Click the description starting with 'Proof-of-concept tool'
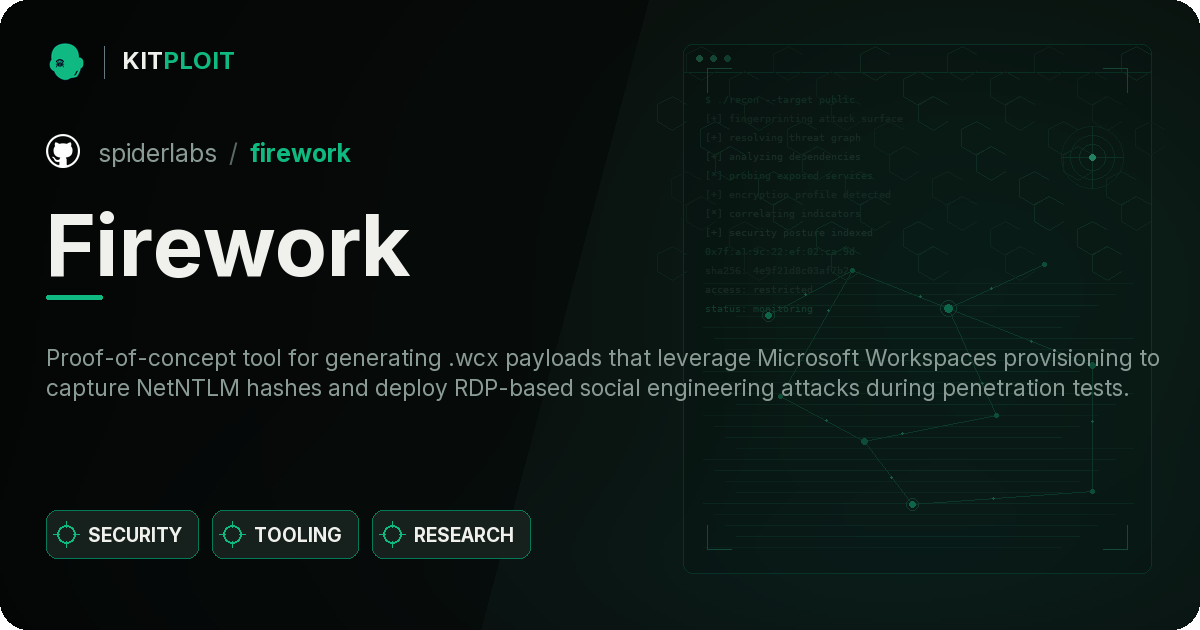This screenshot has width=1200, height=630. point(603,373)
